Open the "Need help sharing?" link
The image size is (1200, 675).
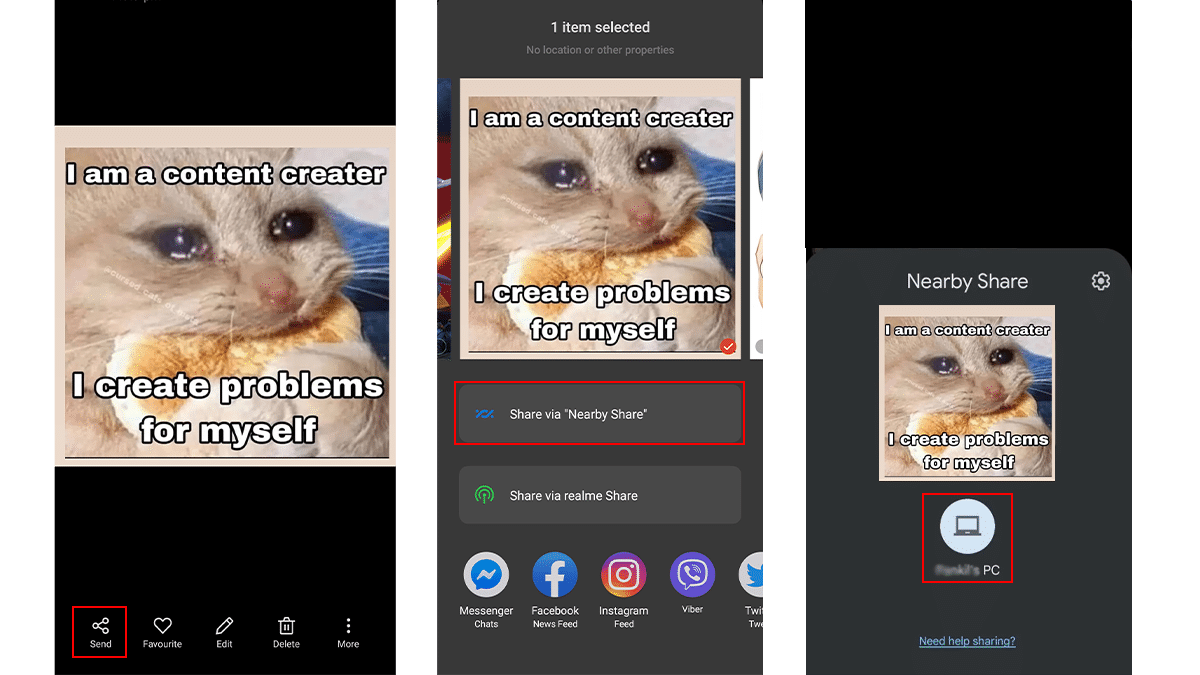(x=967, y=641)
